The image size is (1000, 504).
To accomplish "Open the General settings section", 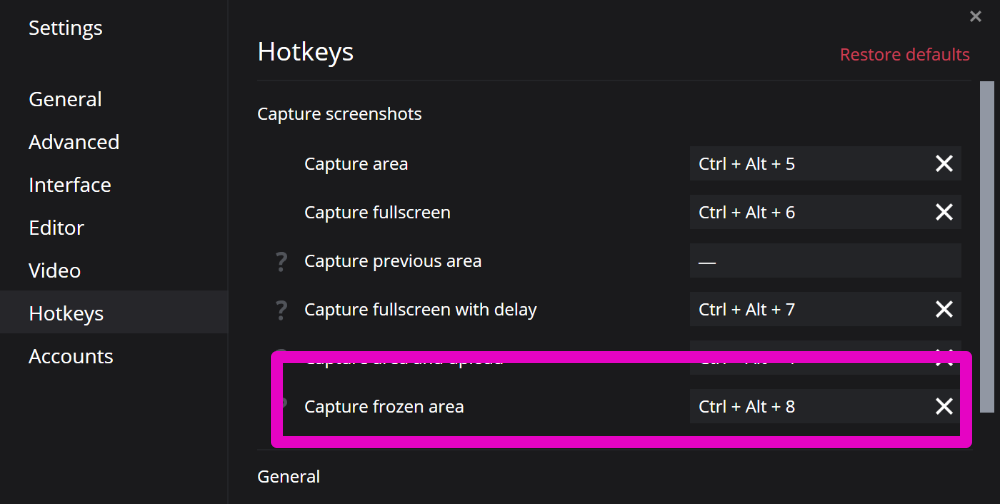I will (x=65, y=99).
